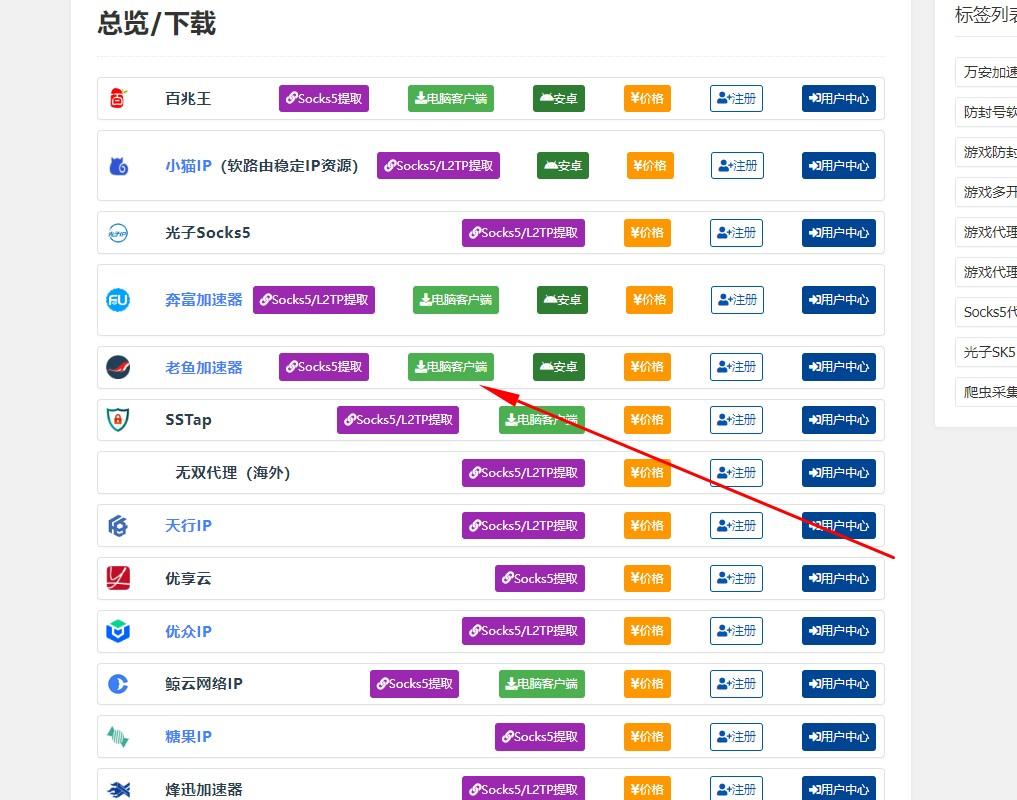Click Socks5/L2TP提取 in 奔富加速器 row
The image size is (1017, 800).
[314, 300]
